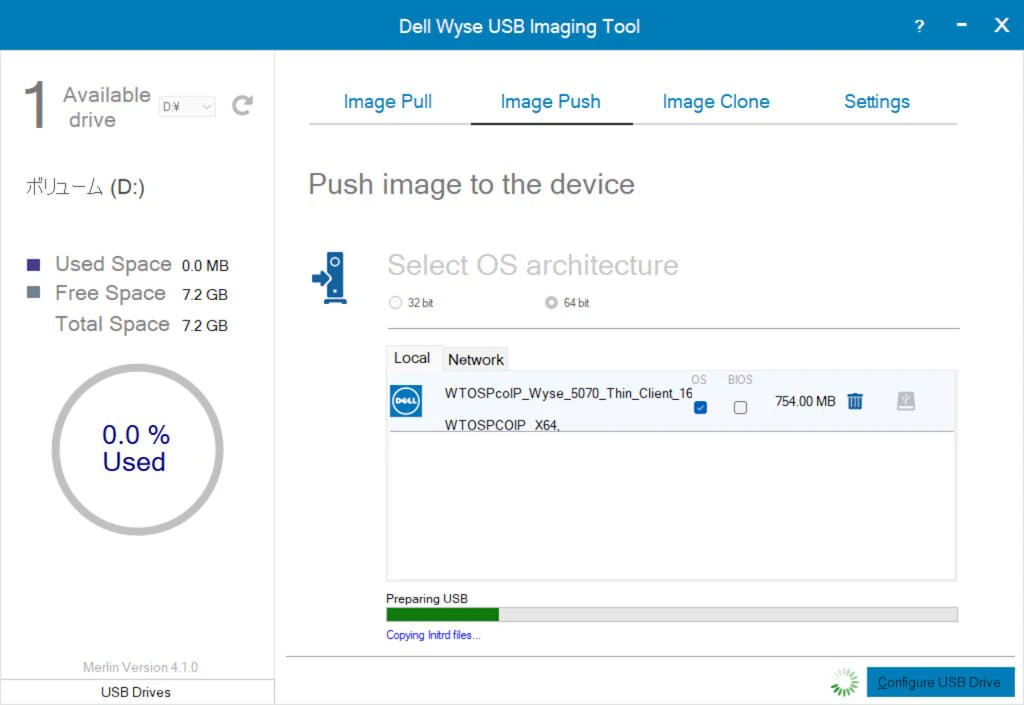
Task: Click the Configure USB Drive button
Action: (x=940, y=682)
